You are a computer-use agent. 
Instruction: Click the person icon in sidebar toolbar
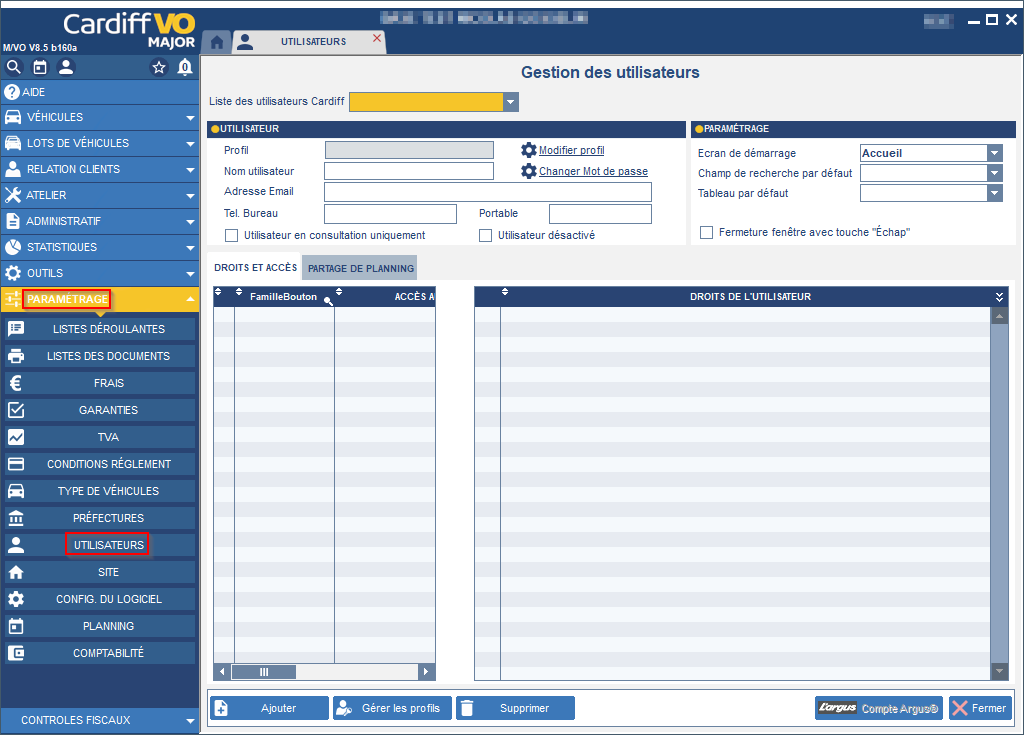click(x=66, y=67)
